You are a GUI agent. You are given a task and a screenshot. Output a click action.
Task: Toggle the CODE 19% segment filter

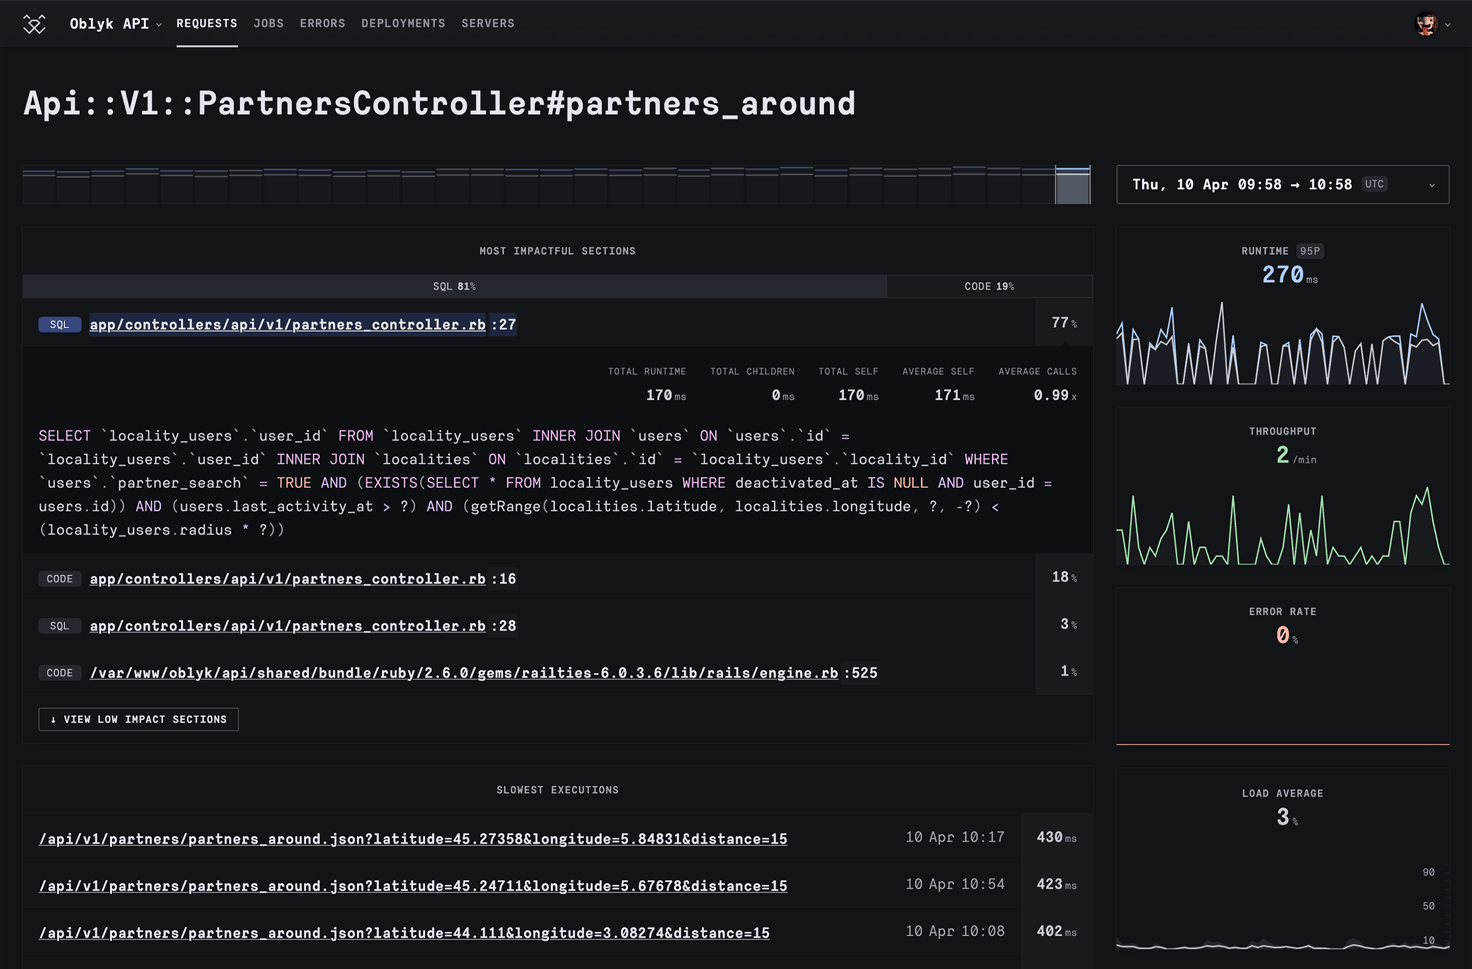click(989, 286)
